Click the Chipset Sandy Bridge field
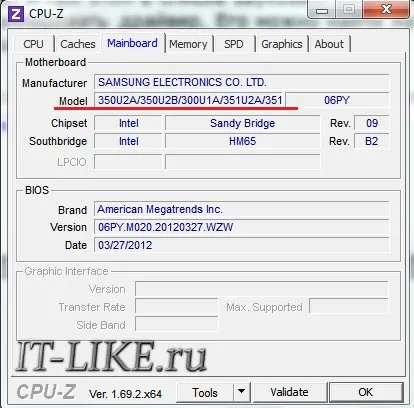Screen dimensions: 414x408 tap(242, 123)
